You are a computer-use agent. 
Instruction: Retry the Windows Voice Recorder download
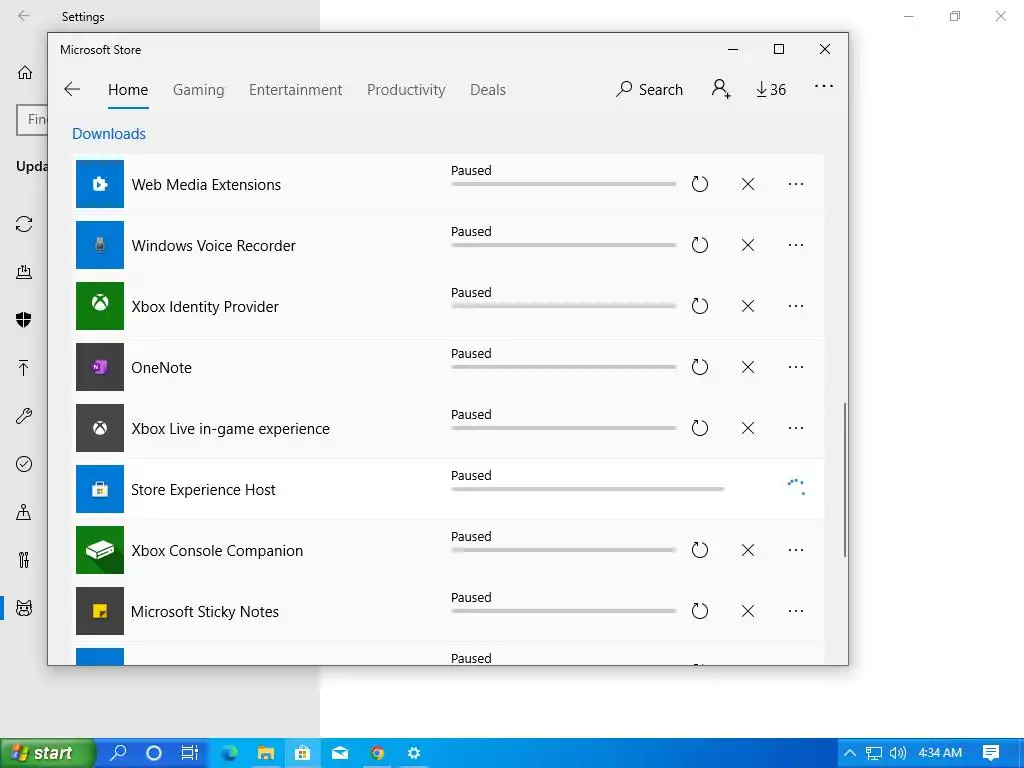pos(699,245)
